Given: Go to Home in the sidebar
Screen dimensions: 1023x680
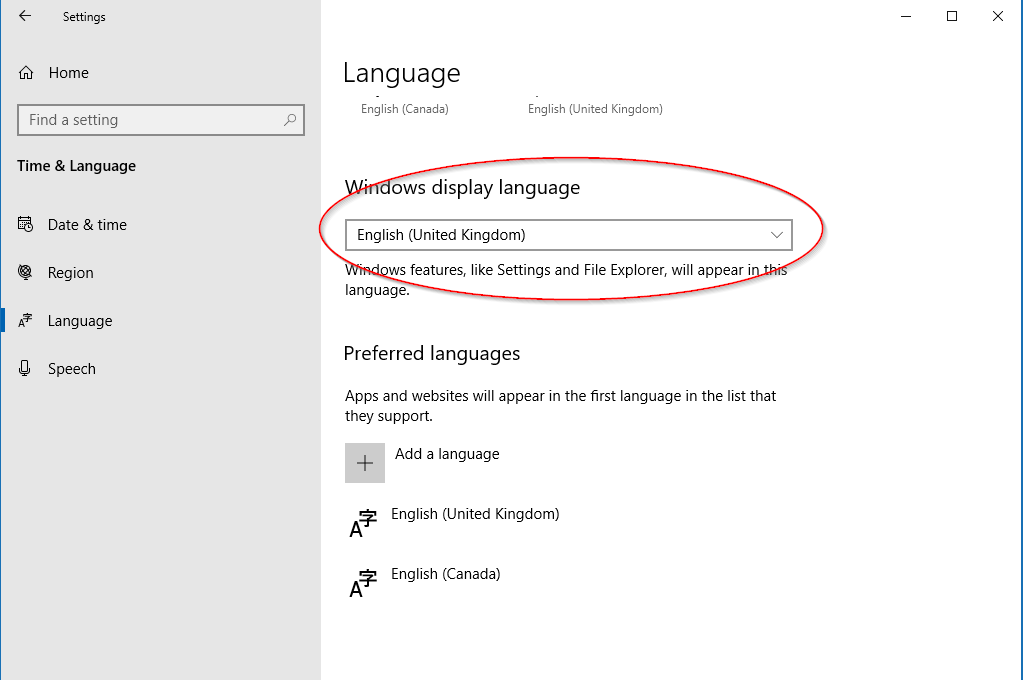Looking at the screenshot, I should coord(69,72).
